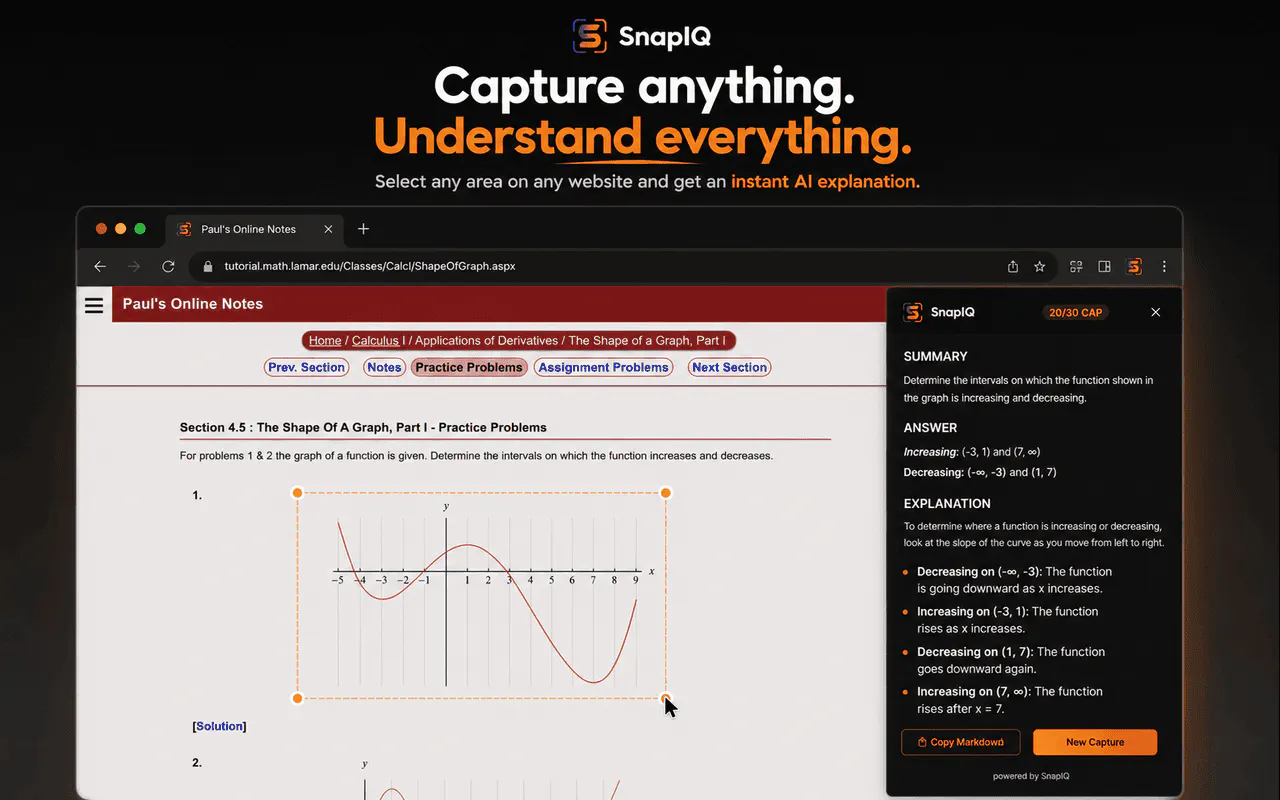Close the SnapIQ results panel

(1156, 312)
